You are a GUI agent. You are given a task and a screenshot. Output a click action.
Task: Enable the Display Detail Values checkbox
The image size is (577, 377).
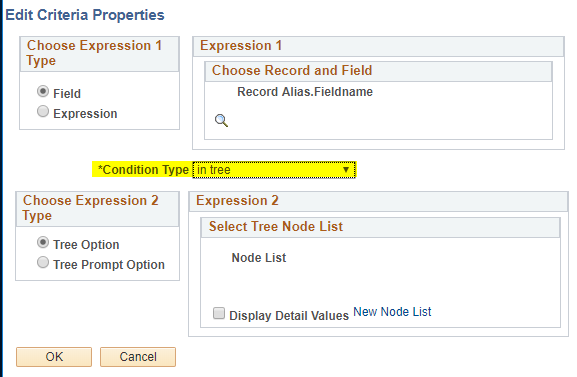[x=219, y=313]
